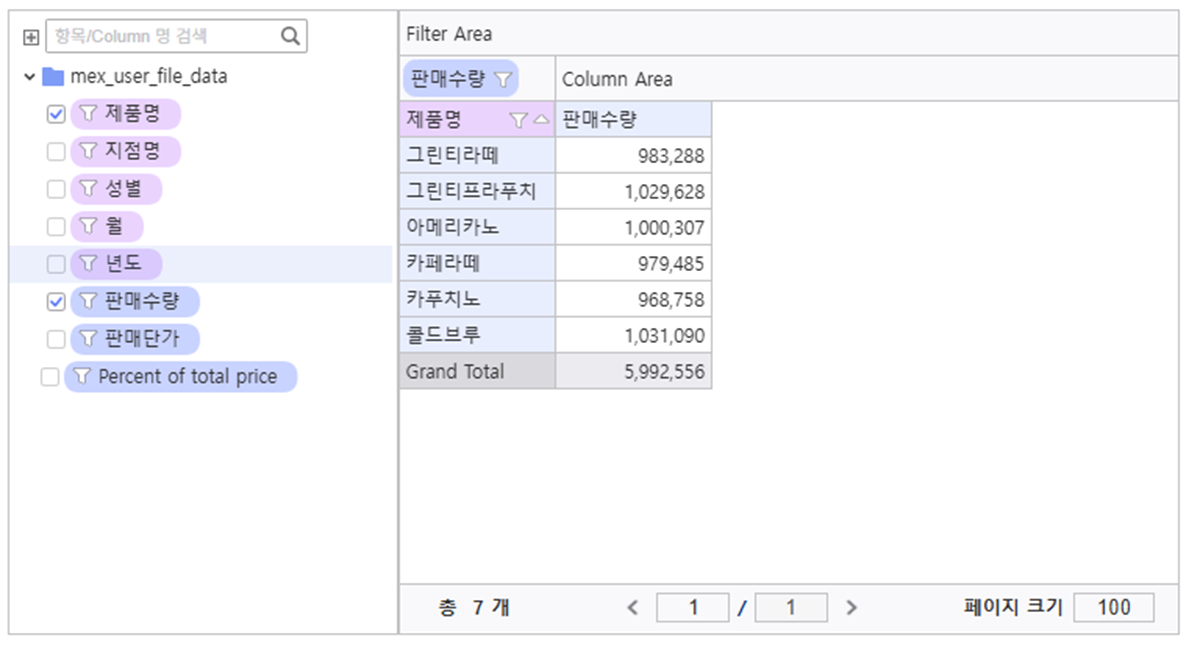This screenshot has height=649, width=1200.
Task: Click the 판매수량 chip label in data area
Action: (448, 78)
